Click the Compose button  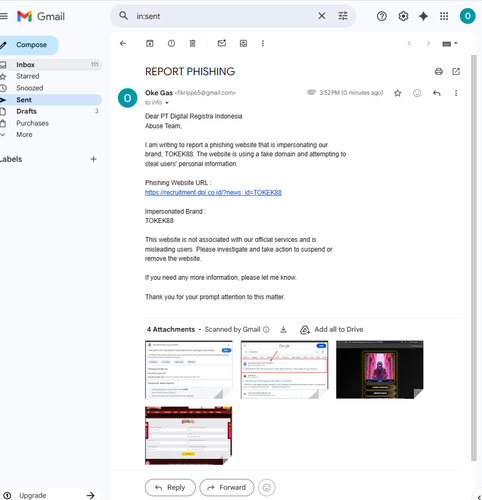28,45
